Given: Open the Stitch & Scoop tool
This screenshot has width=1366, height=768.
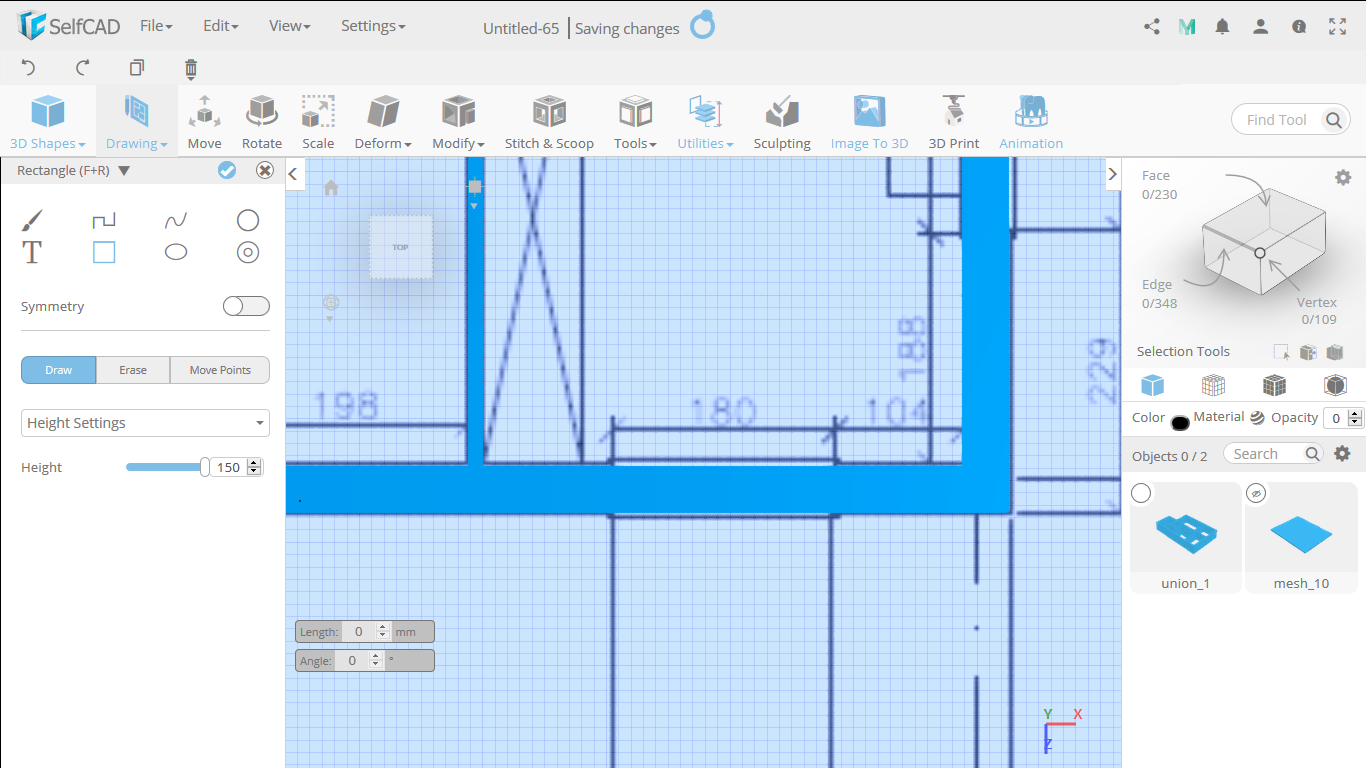Looking at the screenshot, I should [549, 122].
